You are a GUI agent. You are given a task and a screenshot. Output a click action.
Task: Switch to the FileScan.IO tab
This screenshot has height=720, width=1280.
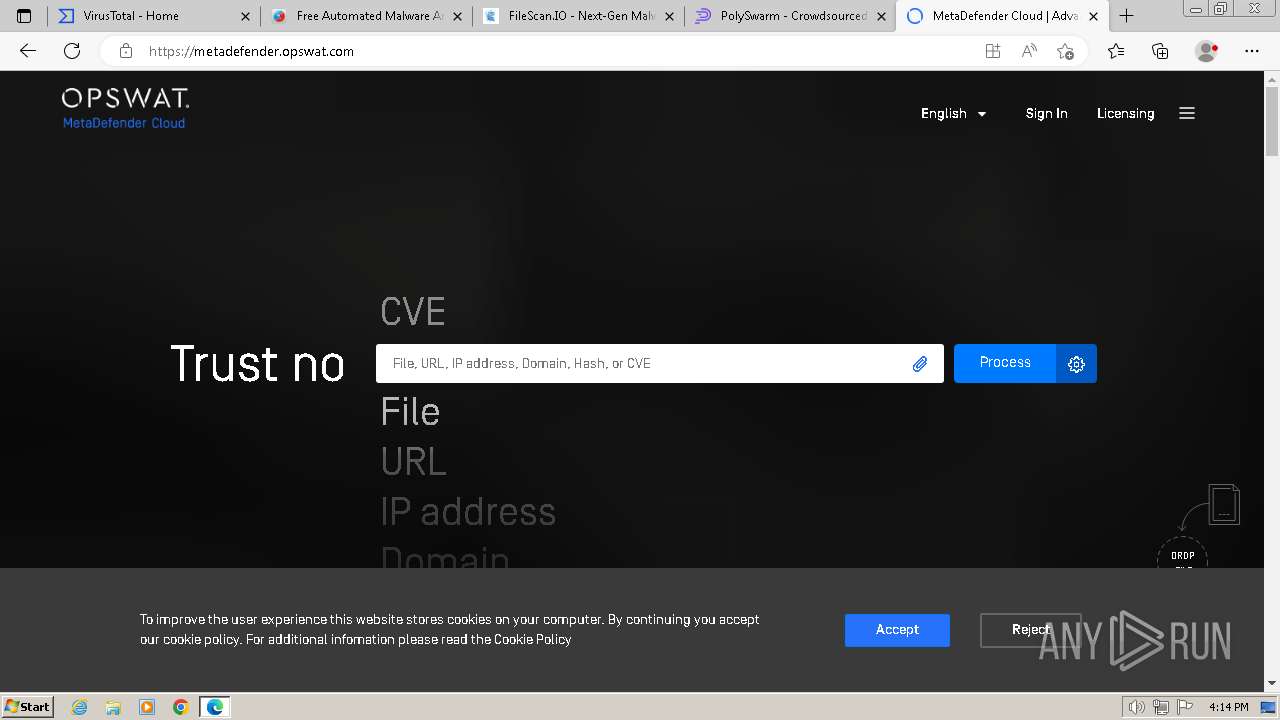point(578,16)
